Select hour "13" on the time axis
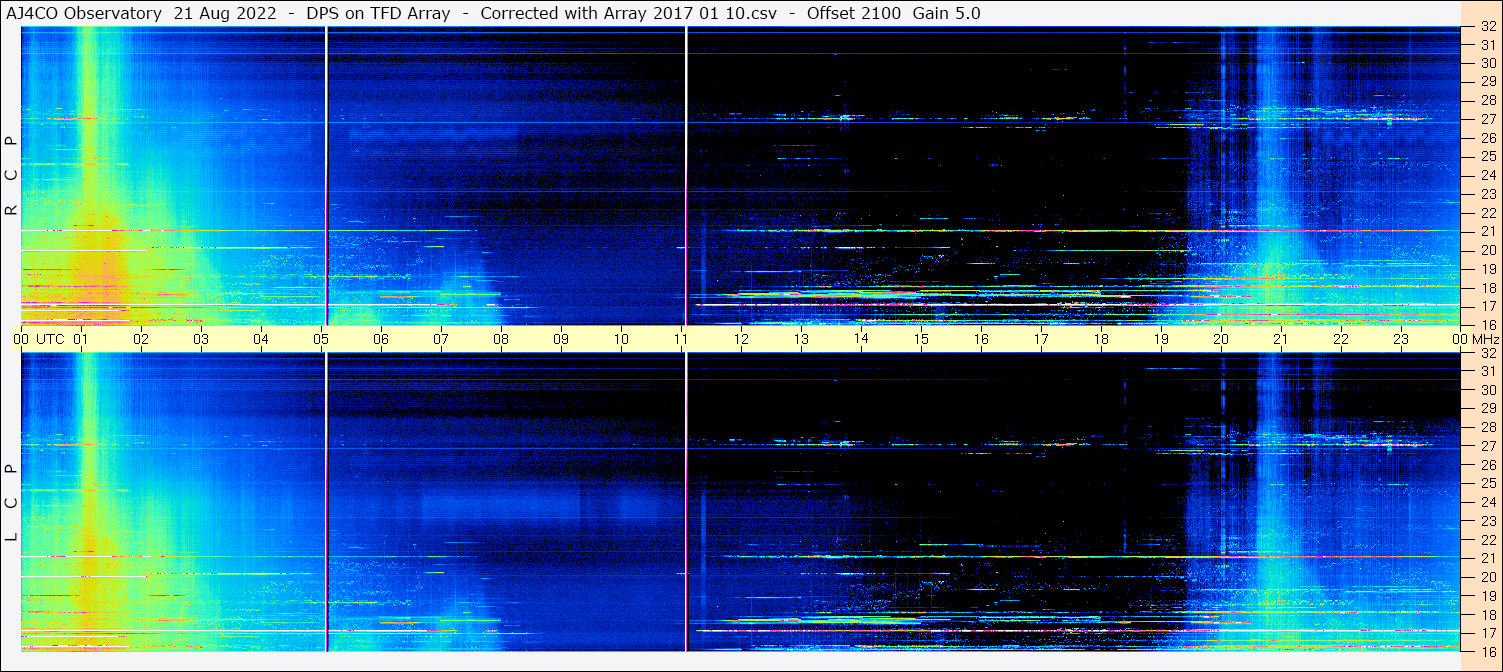 tap(801, 339)
